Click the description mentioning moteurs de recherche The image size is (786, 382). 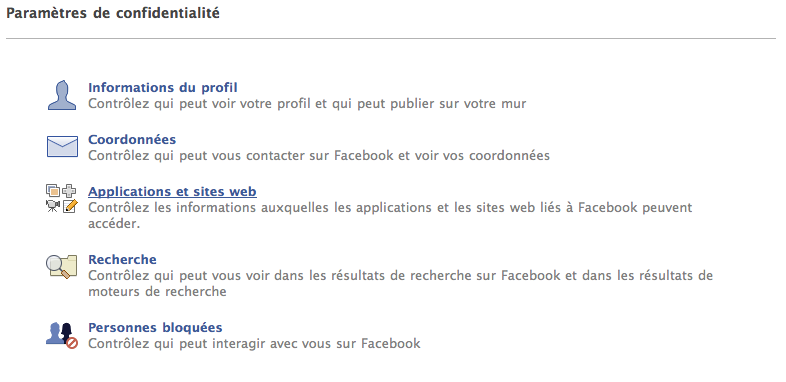pyautogui.click(x=401, y=283)
